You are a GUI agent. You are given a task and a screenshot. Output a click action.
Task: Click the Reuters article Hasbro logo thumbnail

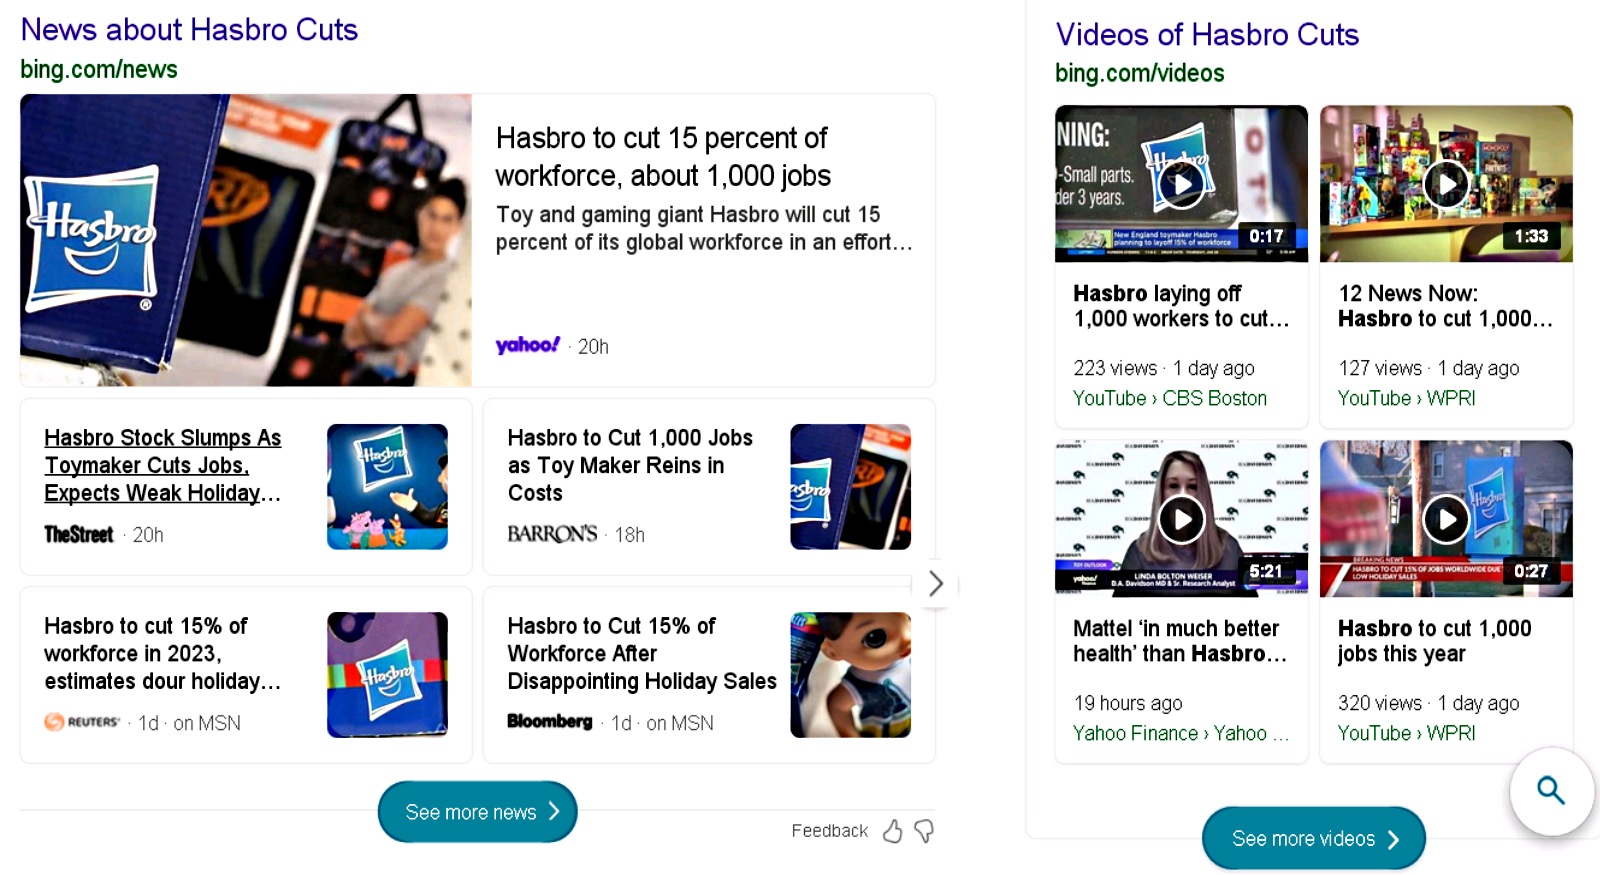point(387,675)
